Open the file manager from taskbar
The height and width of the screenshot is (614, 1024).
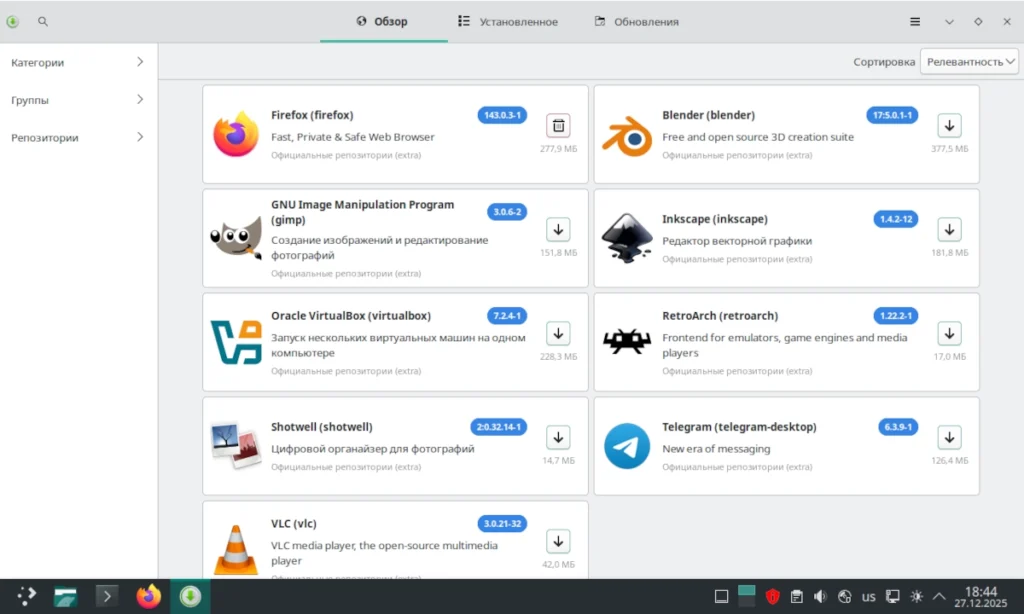pos(65,596)
